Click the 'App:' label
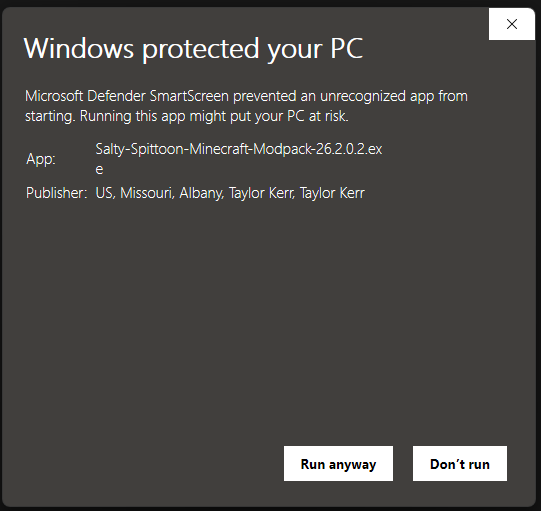 point(41,159)
